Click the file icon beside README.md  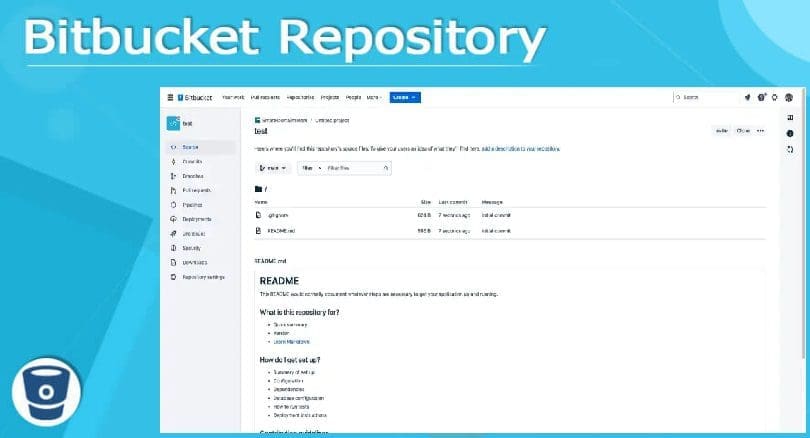pos(258,231)
